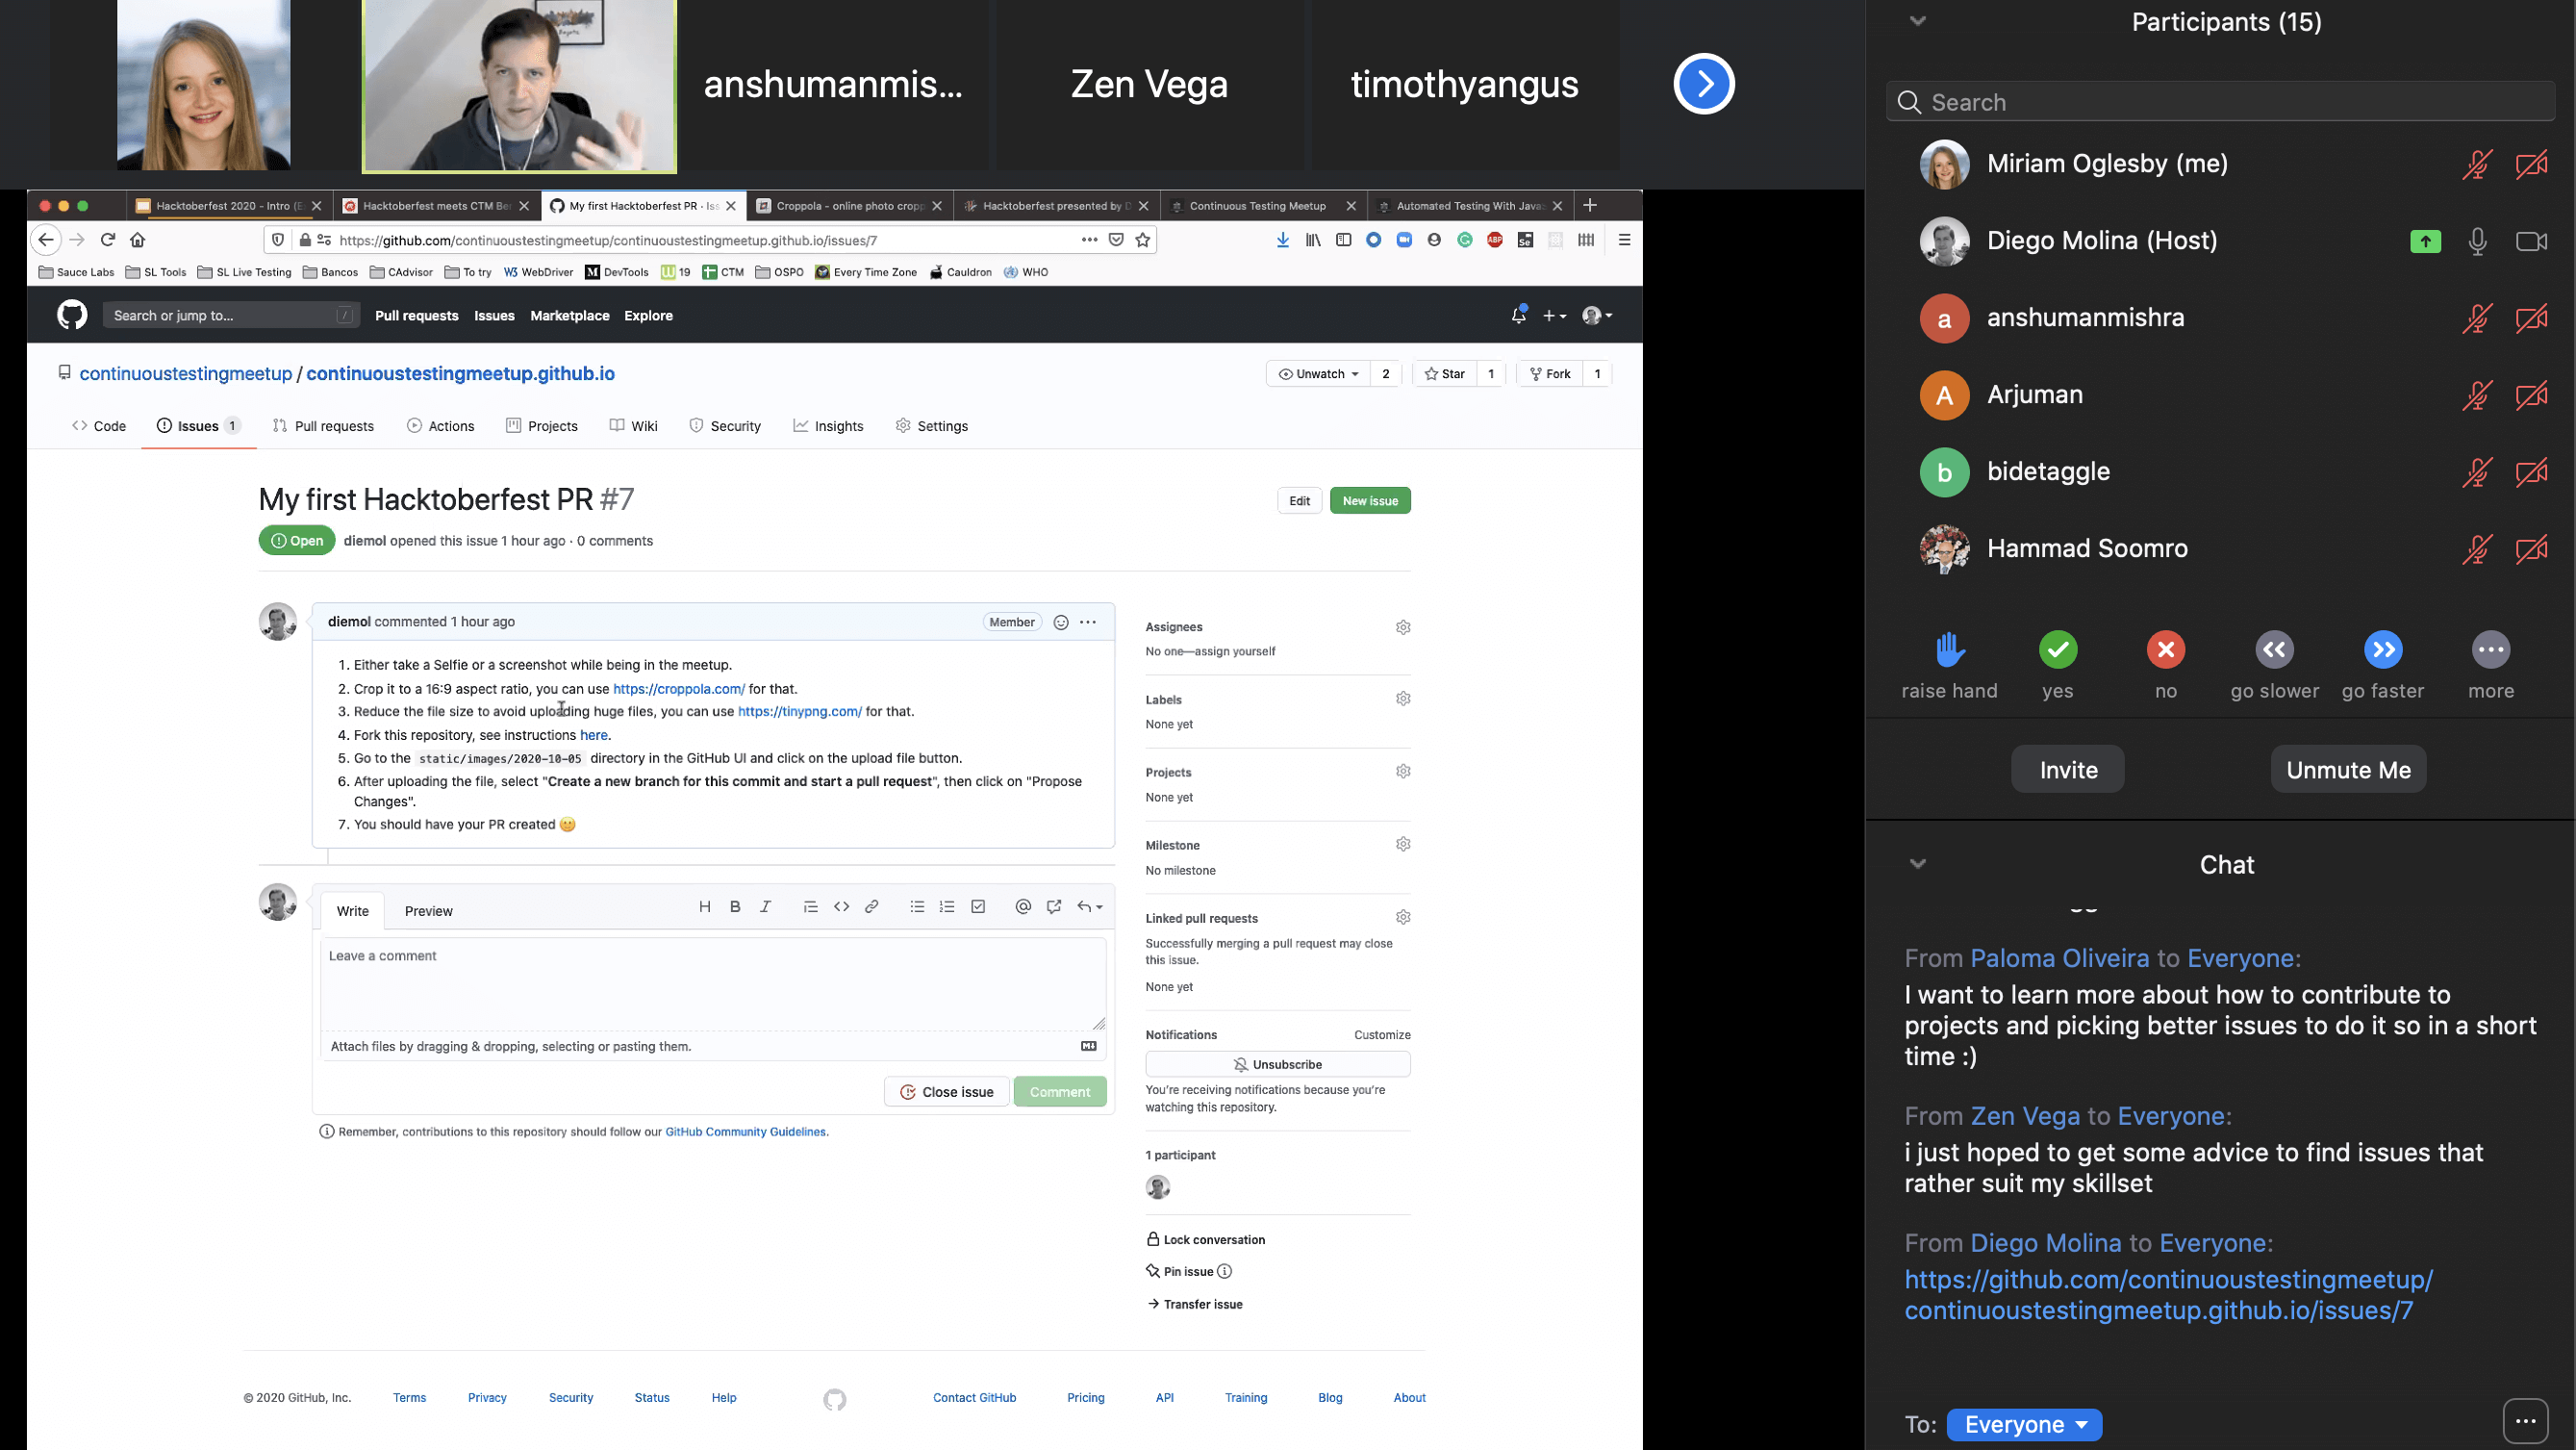The image size is (2576, 1450).
Task: Click GitHub Search or jump to field
Action: click(x=230, y=315)
